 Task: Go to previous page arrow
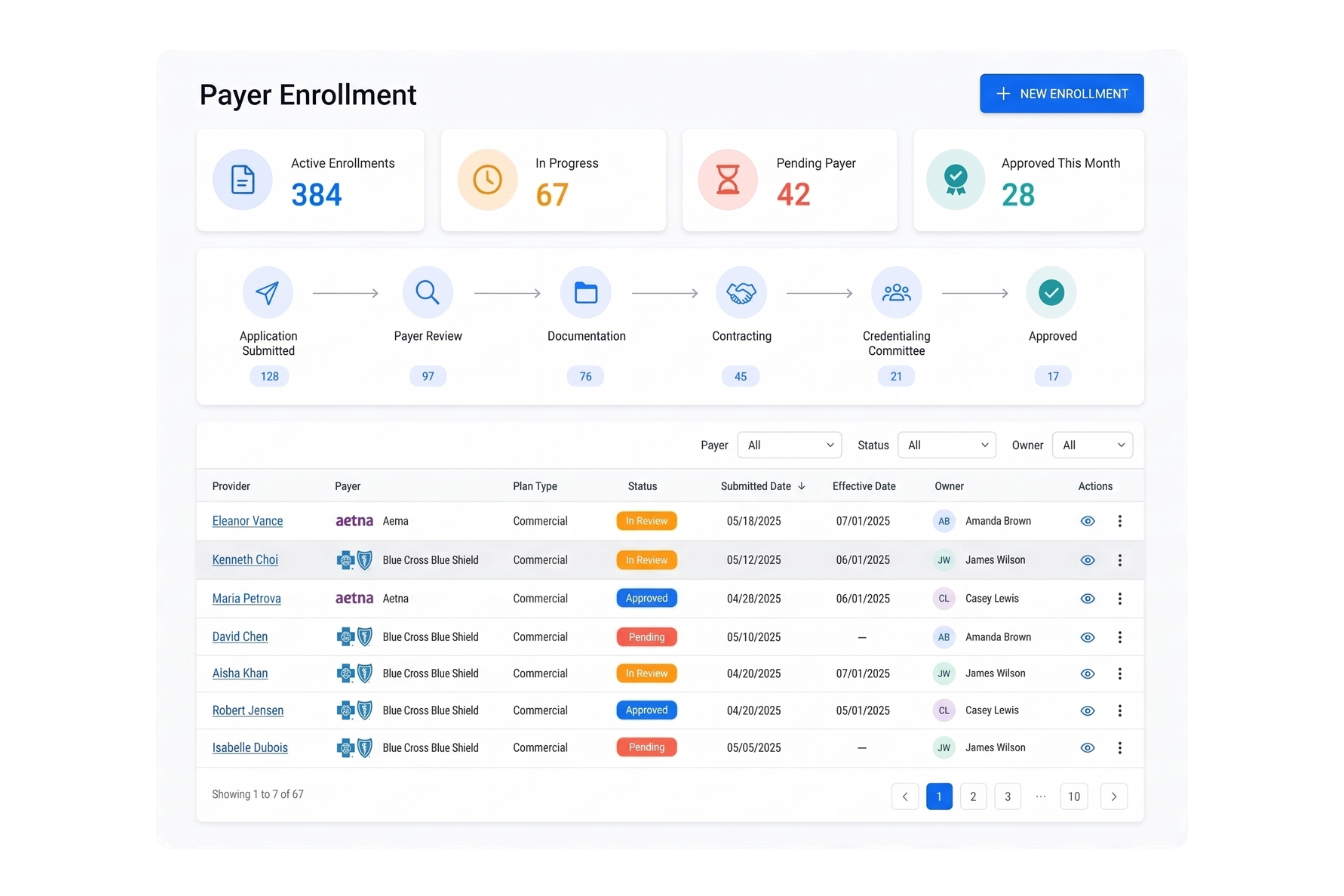pos(905,797)
